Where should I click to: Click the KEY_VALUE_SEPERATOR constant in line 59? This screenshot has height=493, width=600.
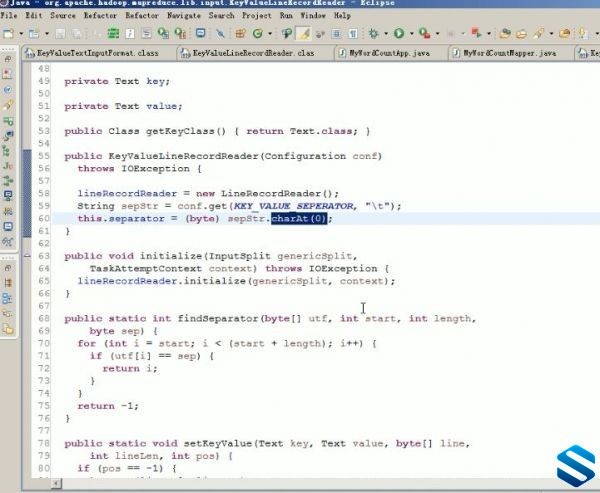coord(293,206)
